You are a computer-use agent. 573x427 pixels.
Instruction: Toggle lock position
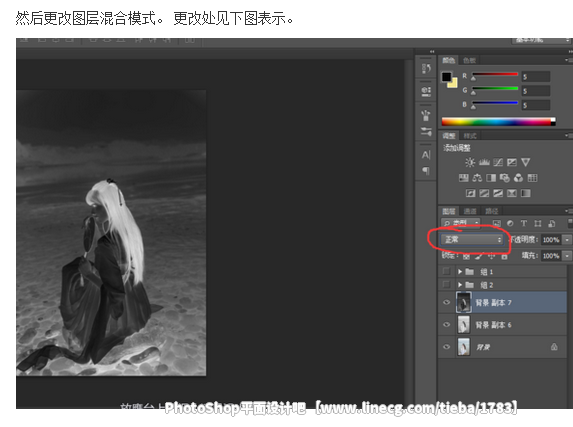(x=492, y=256)
